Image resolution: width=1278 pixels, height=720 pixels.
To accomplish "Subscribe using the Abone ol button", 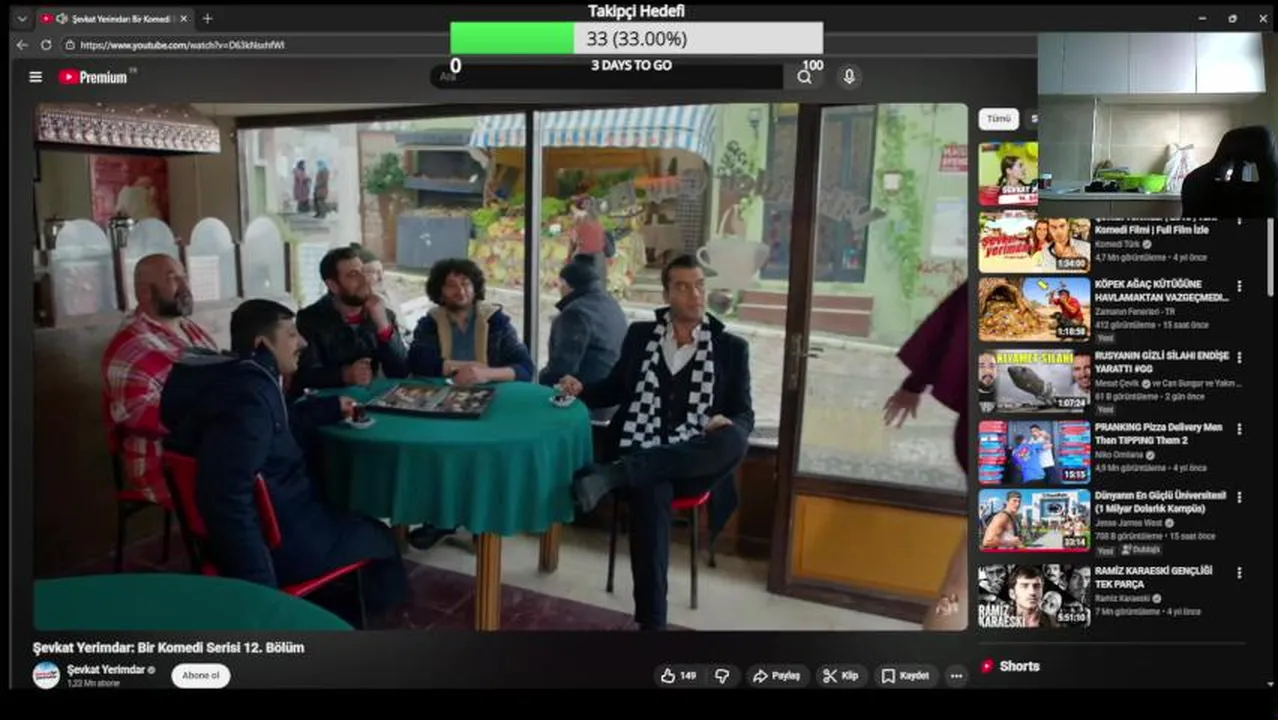I will click(x=201, y=675).
